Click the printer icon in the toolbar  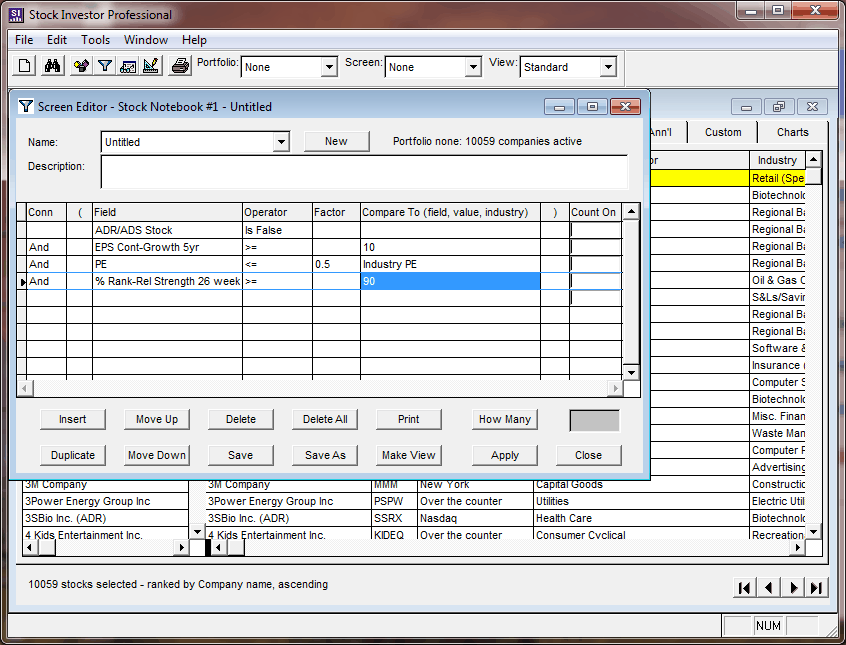(x=180, y=67)
